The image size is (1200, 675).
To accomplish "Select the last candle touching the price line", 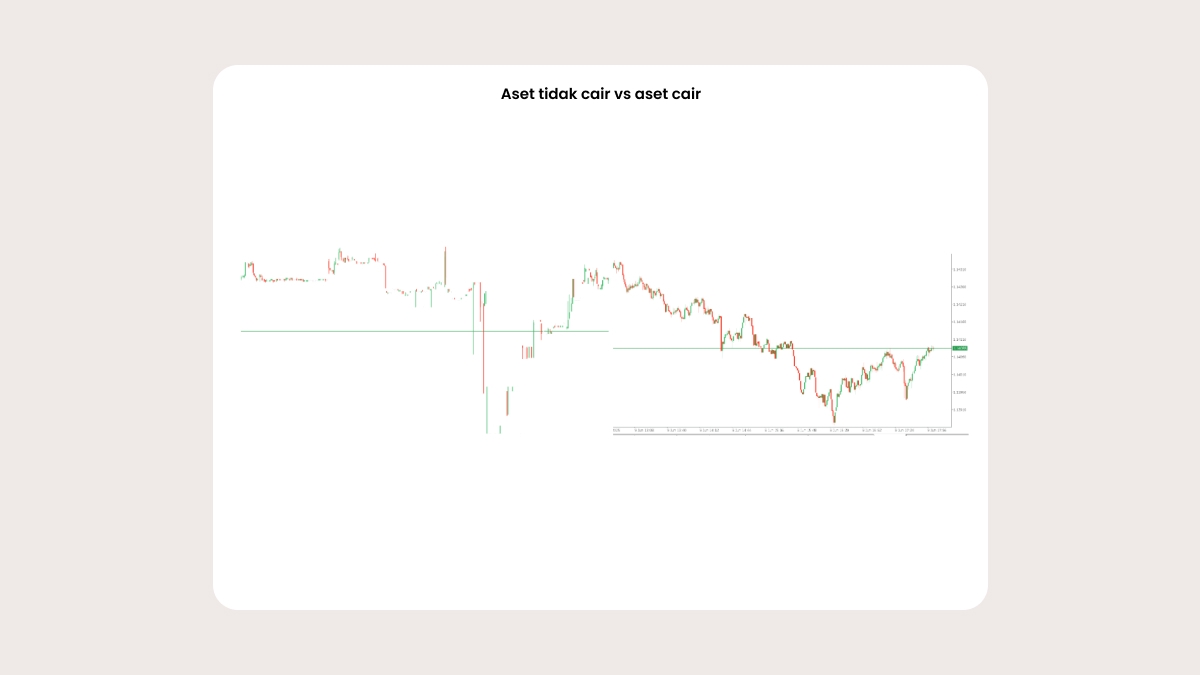I will click(932, 349).
